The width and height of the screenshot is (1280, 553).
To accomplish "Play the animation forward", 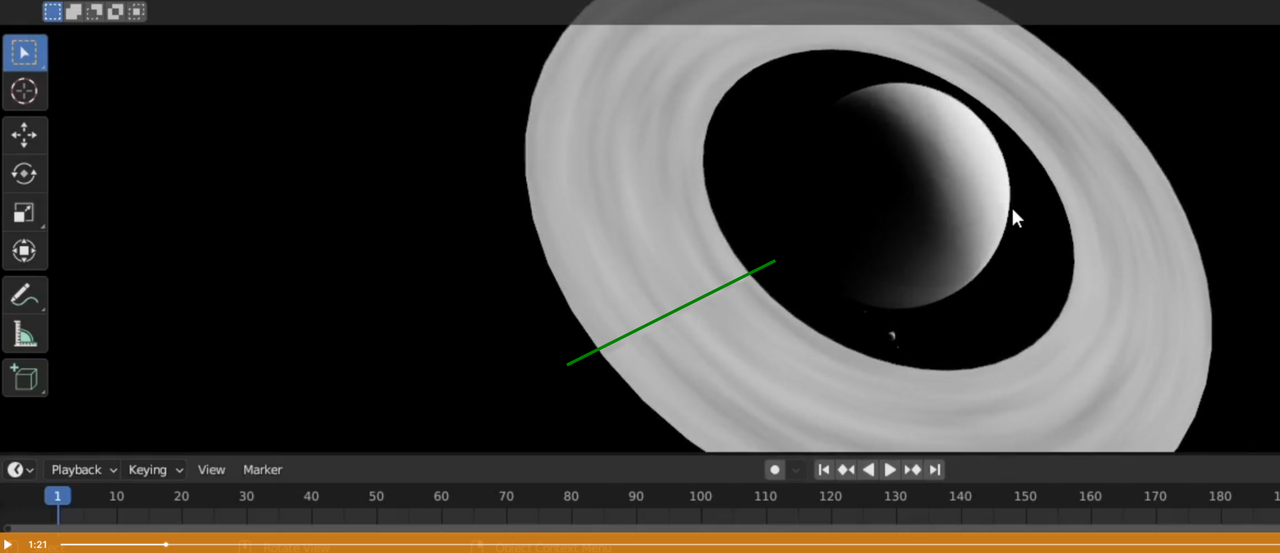I will pos(890,470).
